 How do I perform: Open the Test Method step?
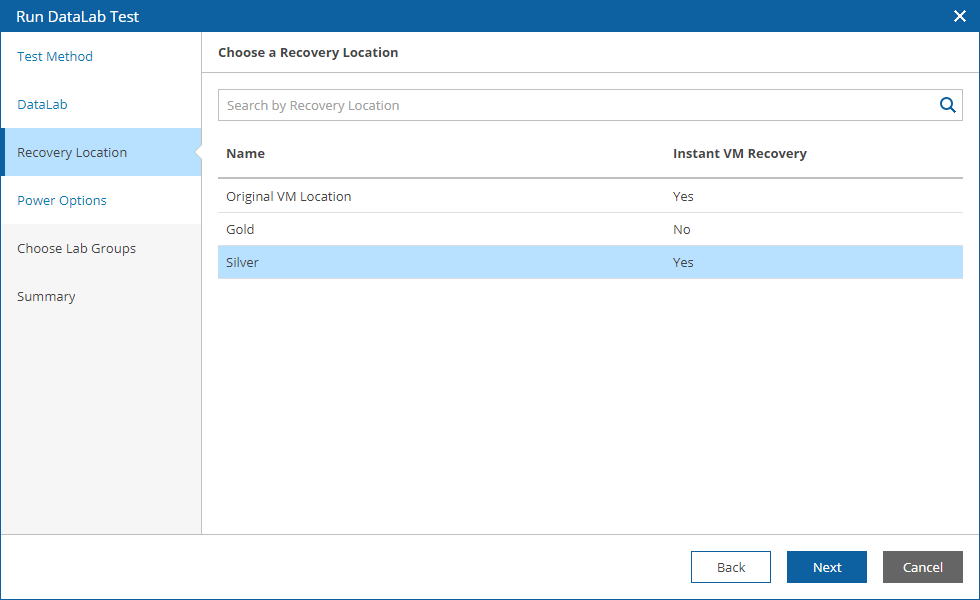tap(55, 56)
